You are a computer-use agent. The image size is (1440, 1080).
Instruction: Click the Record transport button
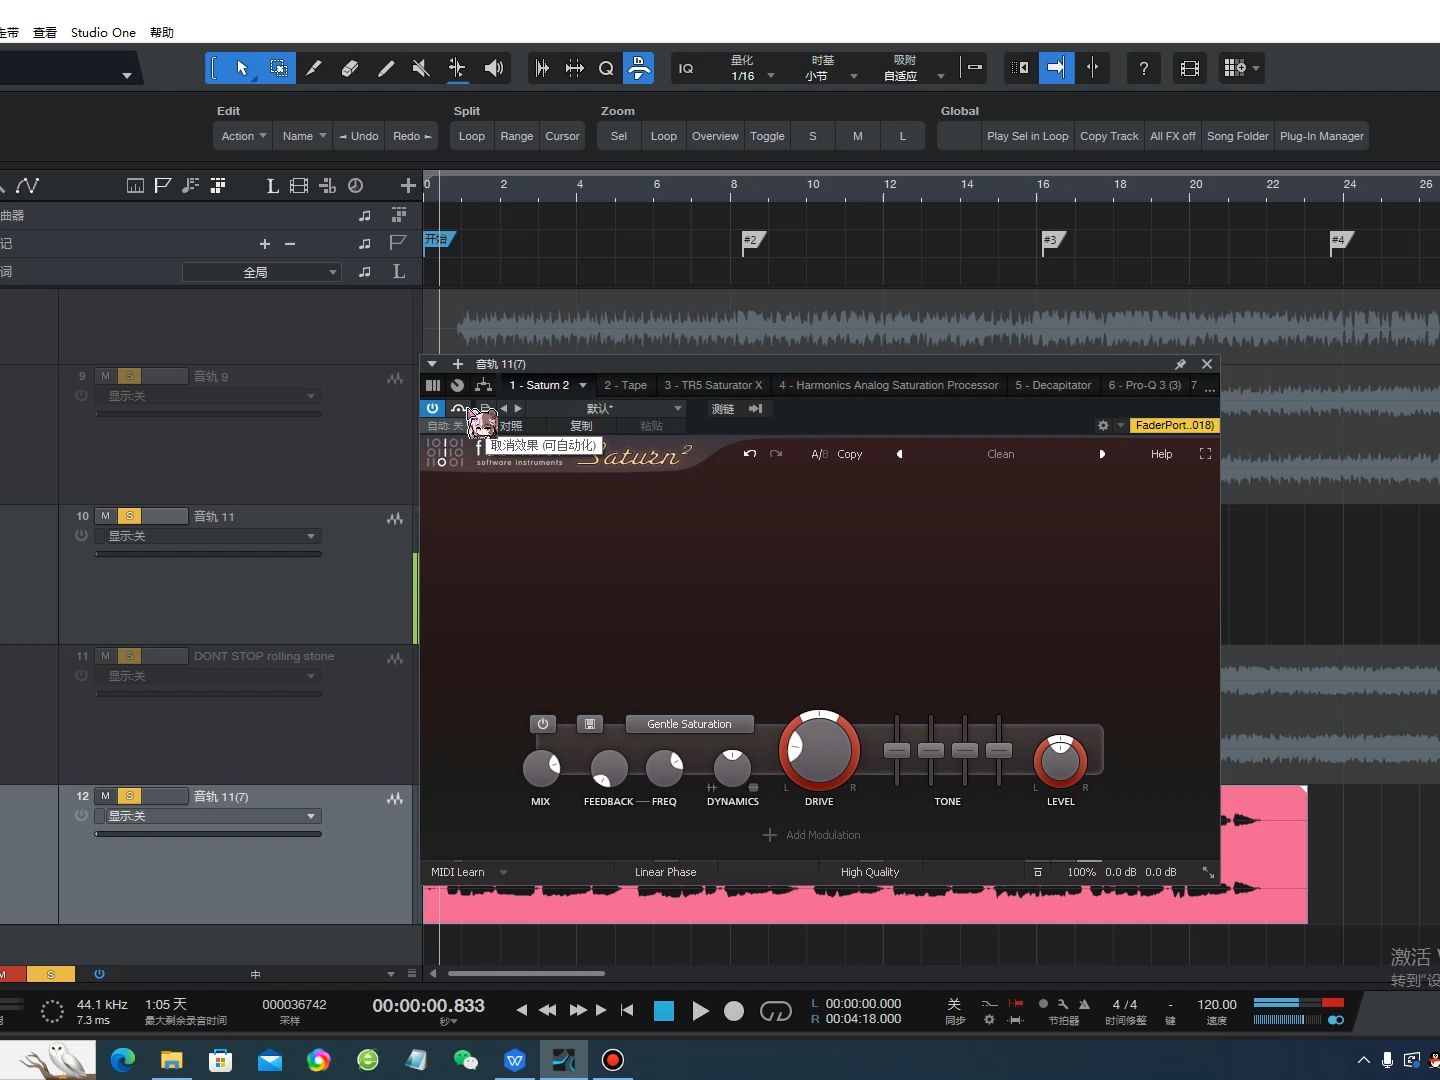pyautogui.click(x=734, y=1011)
